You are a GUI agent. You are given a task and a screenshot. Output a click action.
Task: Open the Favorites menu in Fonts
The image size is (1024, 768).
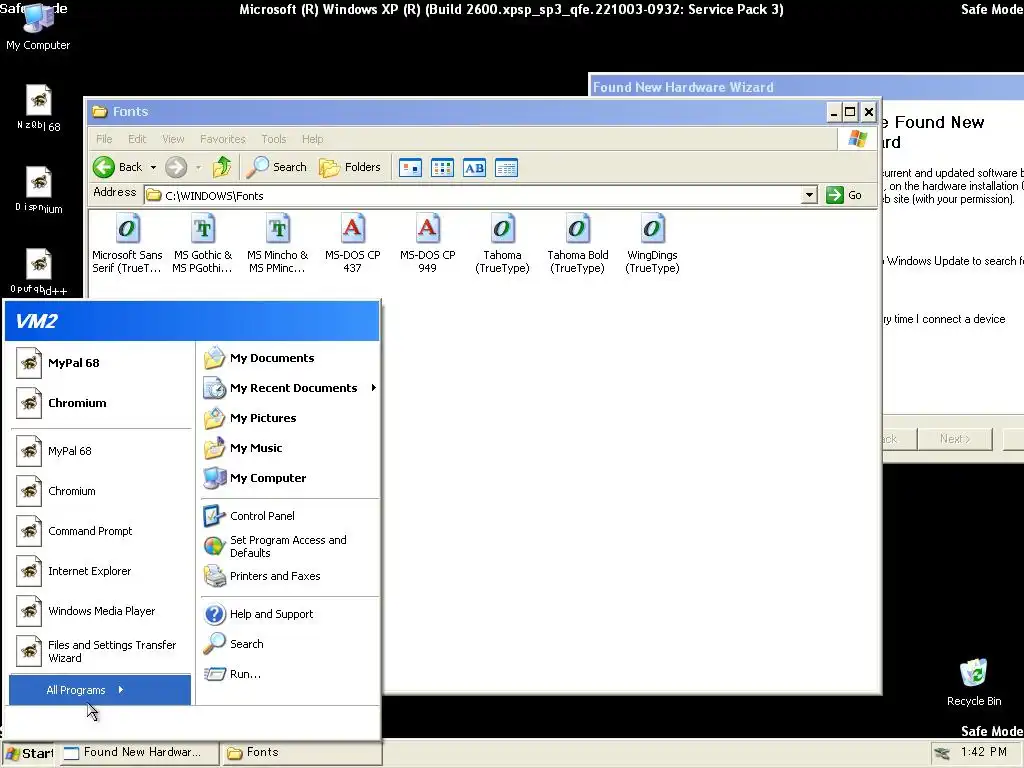click(223, 139)
